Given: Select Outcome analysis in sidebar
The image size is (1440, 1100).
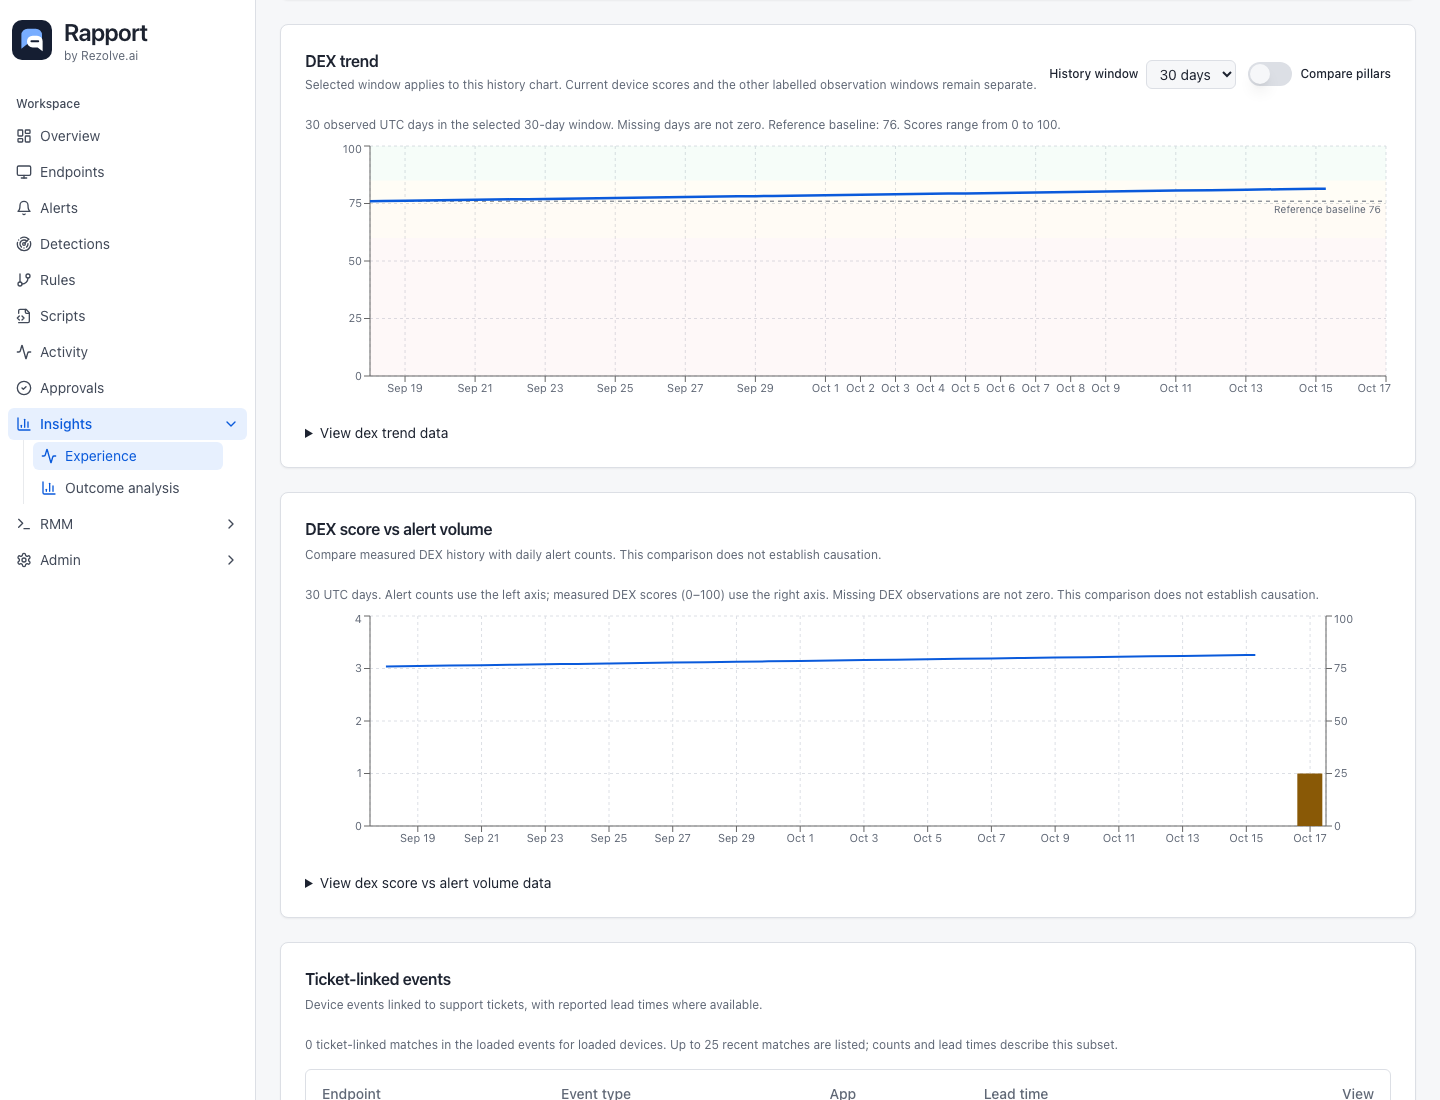Looking at the screenshot, I should [128, 488].
